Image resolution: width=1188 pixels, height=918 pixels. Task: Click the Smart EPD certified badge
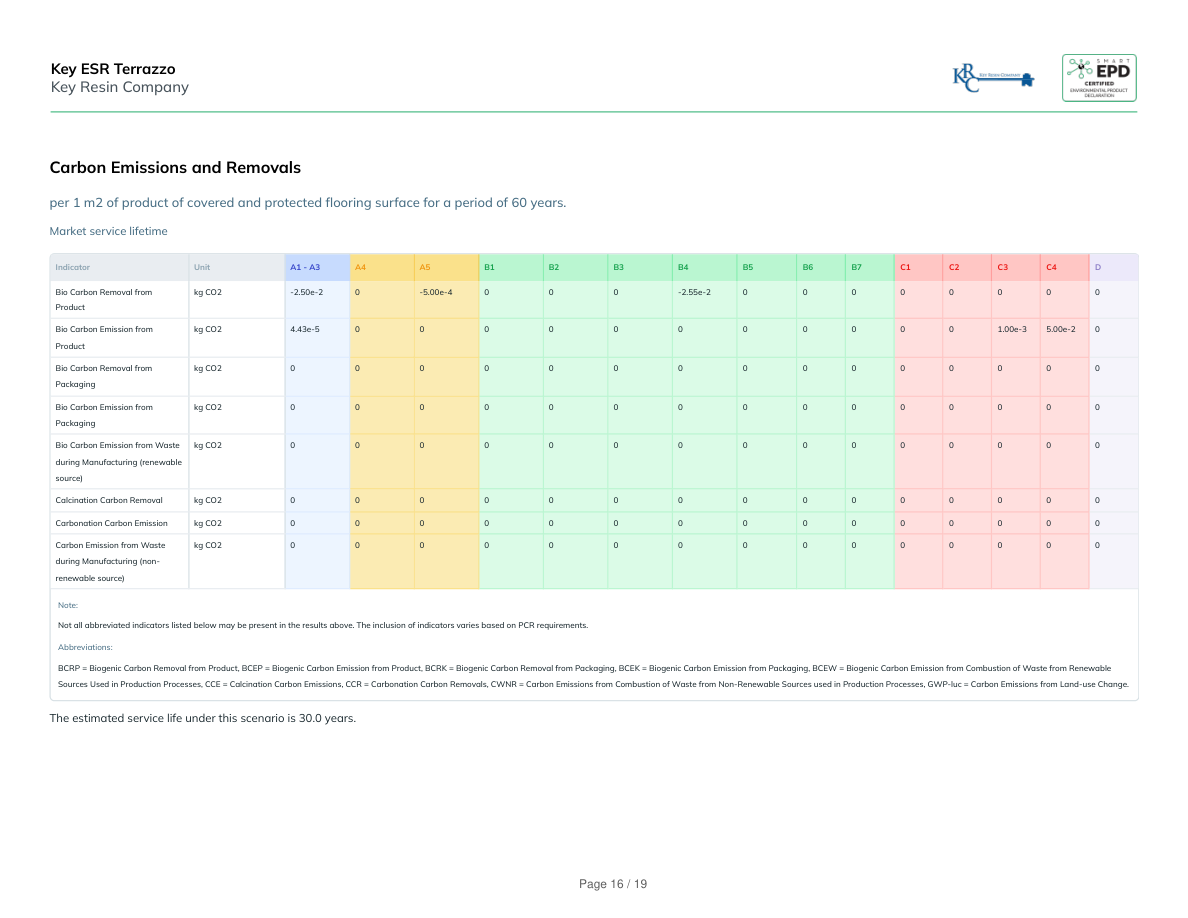(1098, 77)
